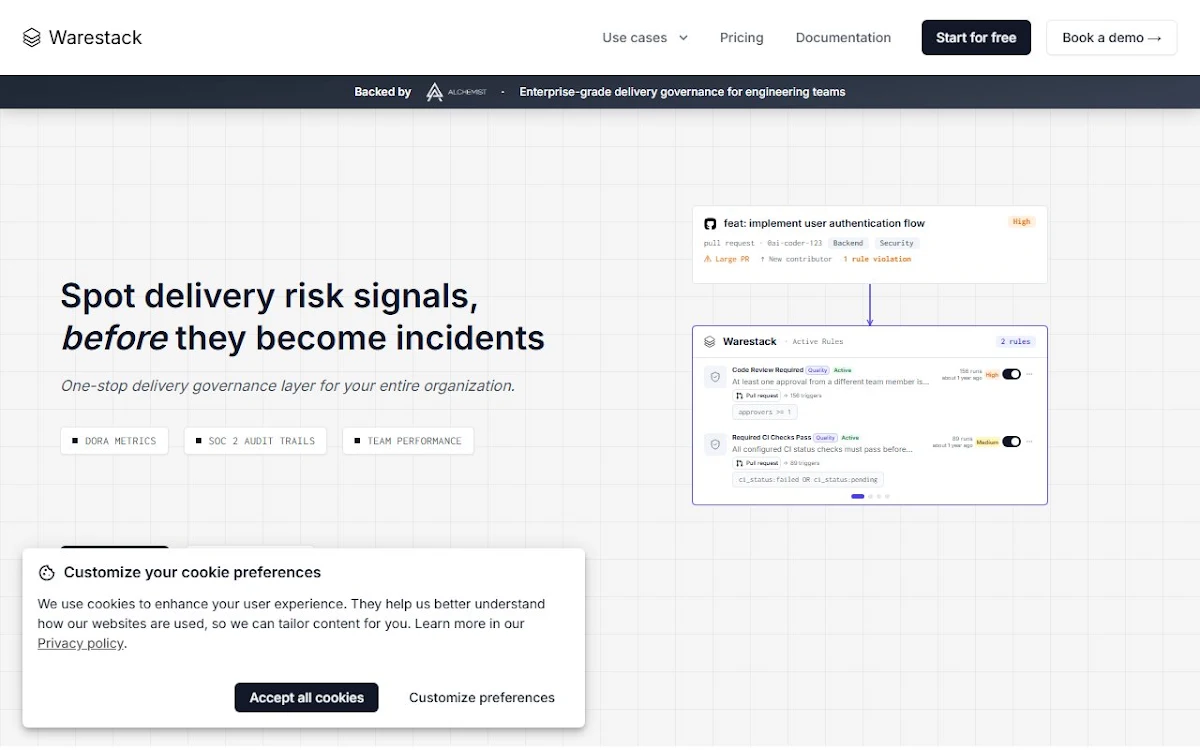Toggle the Code Review Required rule switch
Viewport: 1200px width, 750px height.
pyautogui.click(x=1011, y=374)
